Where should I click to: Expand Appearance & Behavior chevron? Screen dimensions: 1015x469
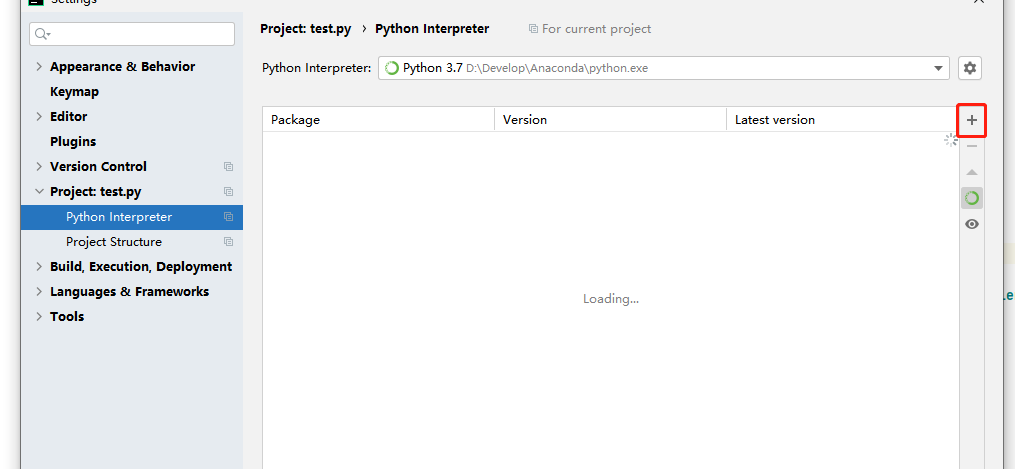click(x=39, y=67)
